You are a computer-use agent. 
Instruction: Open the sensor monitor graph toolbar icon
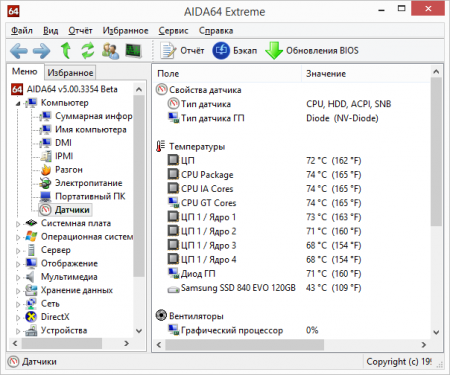[x=133, y=51]
